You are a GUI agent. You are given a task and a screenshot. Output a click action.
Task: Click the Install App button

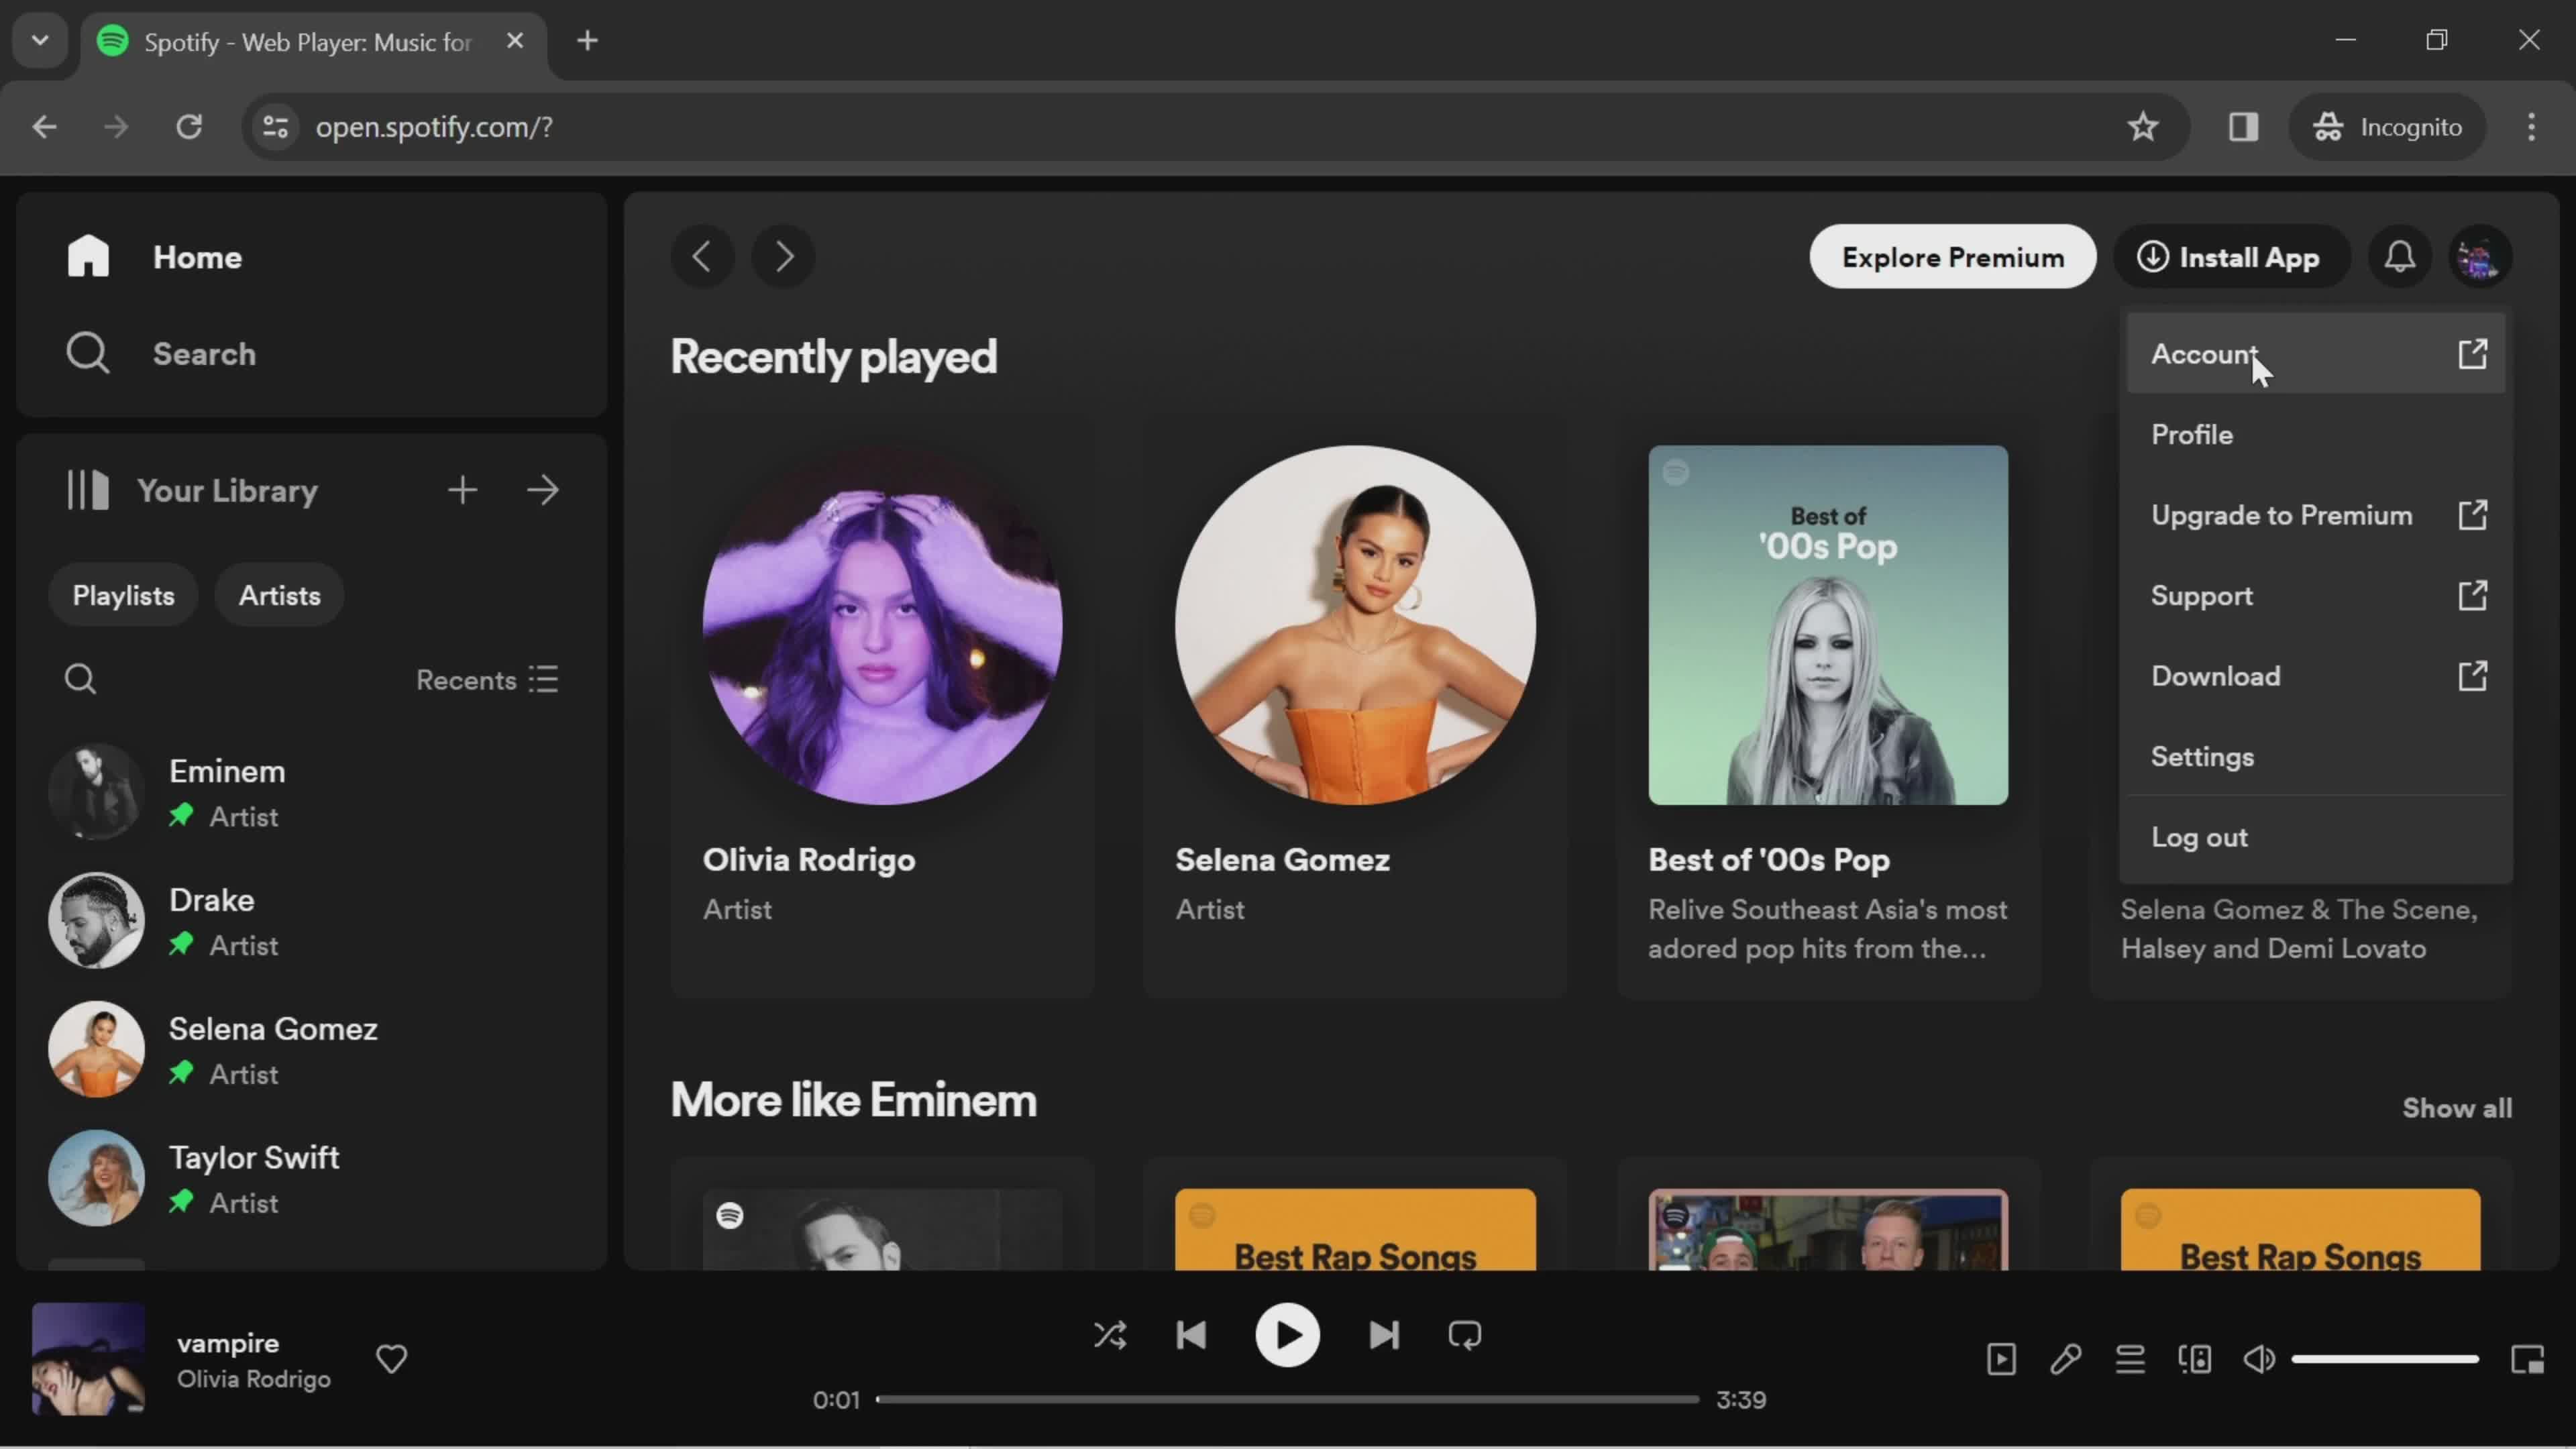tap(2231, 257)
